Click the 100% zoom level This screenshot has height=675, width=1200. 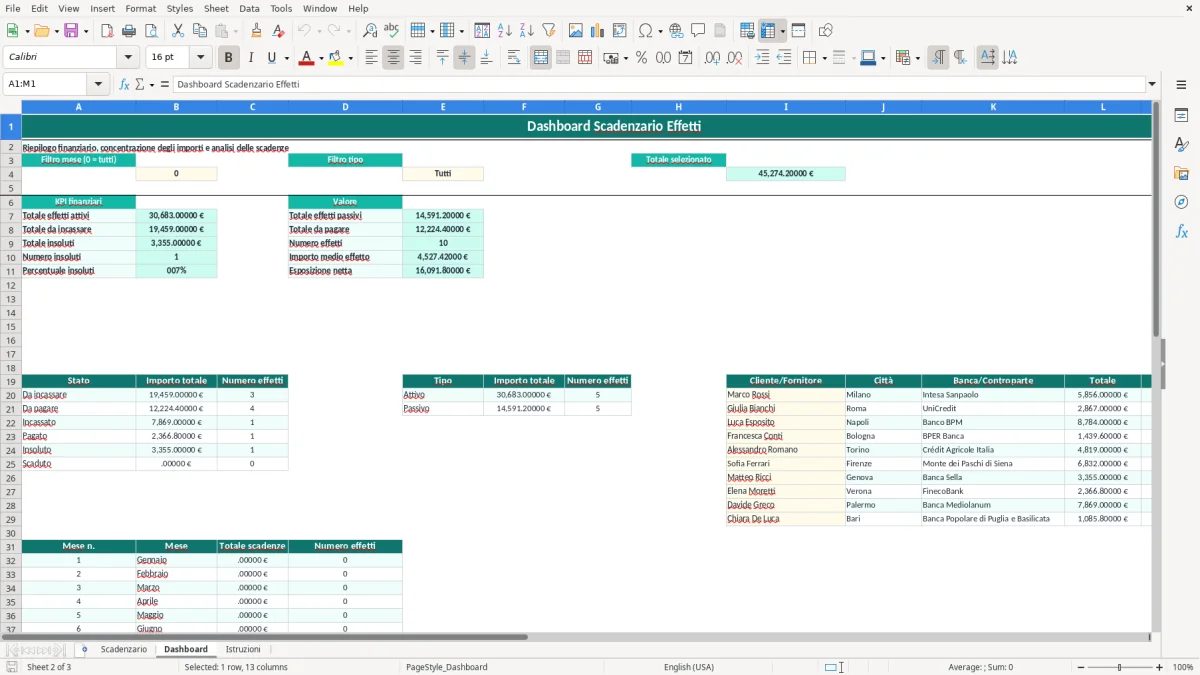(1183, 667)
